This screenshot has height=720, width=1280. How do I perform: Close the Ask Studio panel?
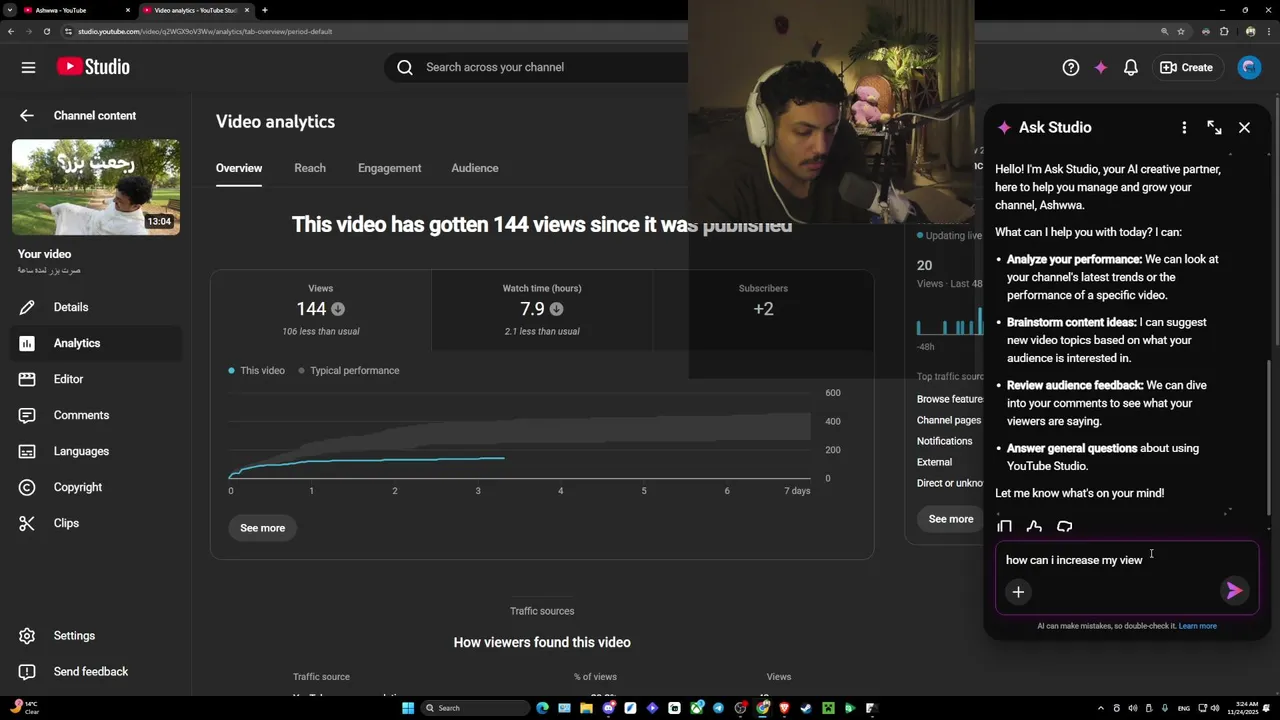1244,128
